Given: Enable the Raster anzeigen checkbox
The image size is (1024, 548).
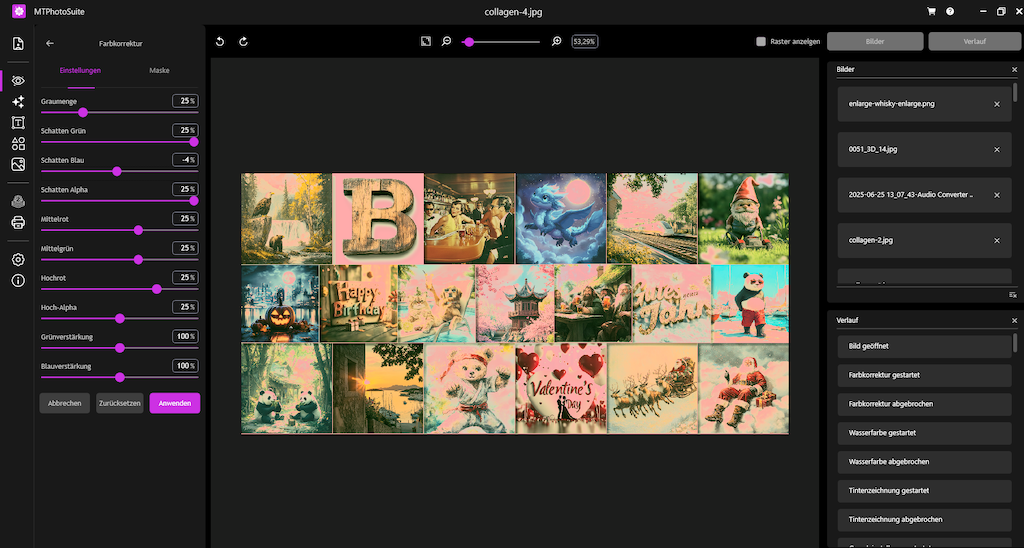Looking at the screenshot, I should [x=761, y=42].
